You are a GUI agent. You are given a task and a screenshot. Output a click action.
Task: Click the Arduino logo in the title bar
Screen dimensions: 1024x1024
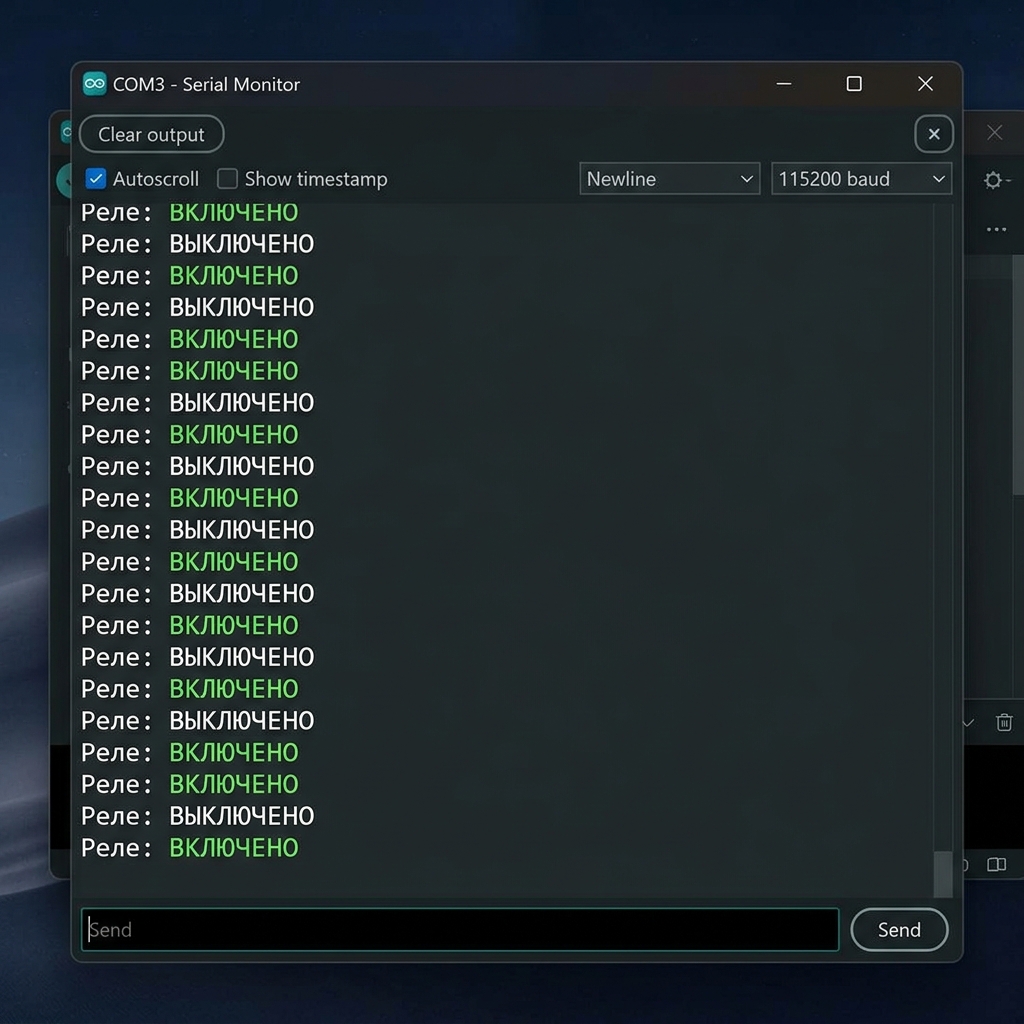tap(95, 84)
